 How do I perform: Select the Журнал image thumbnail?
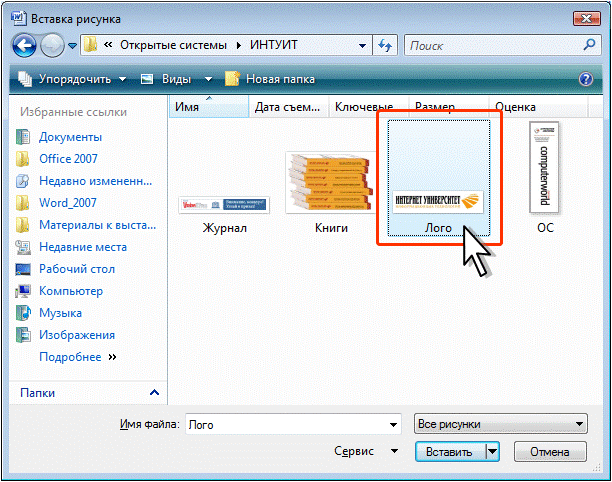coord(224,205)
